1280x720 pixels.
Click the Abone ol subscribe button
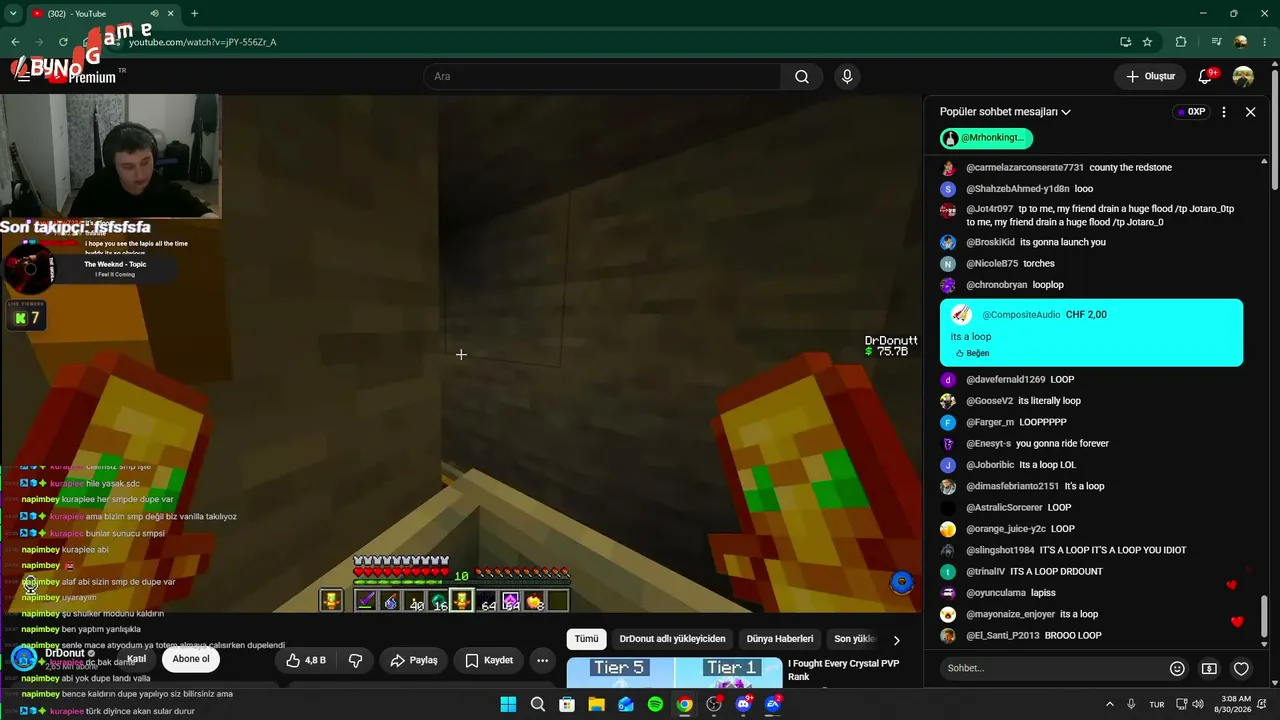(191, 659)
